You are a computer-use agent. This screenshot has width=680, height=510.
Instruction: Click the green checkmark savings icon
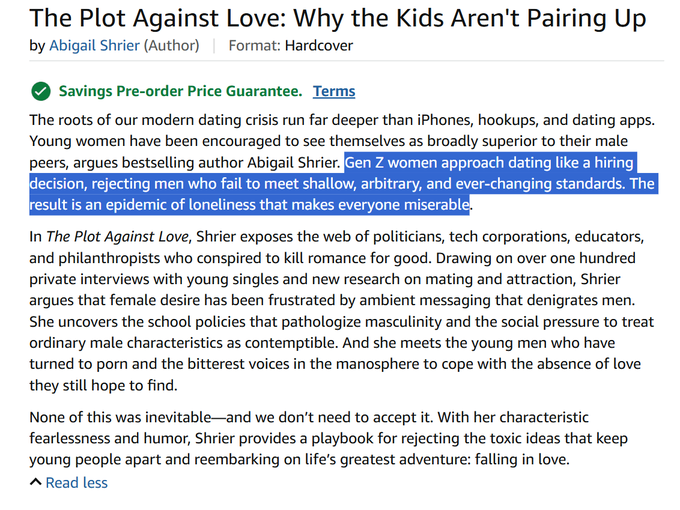tap(41, 92)
